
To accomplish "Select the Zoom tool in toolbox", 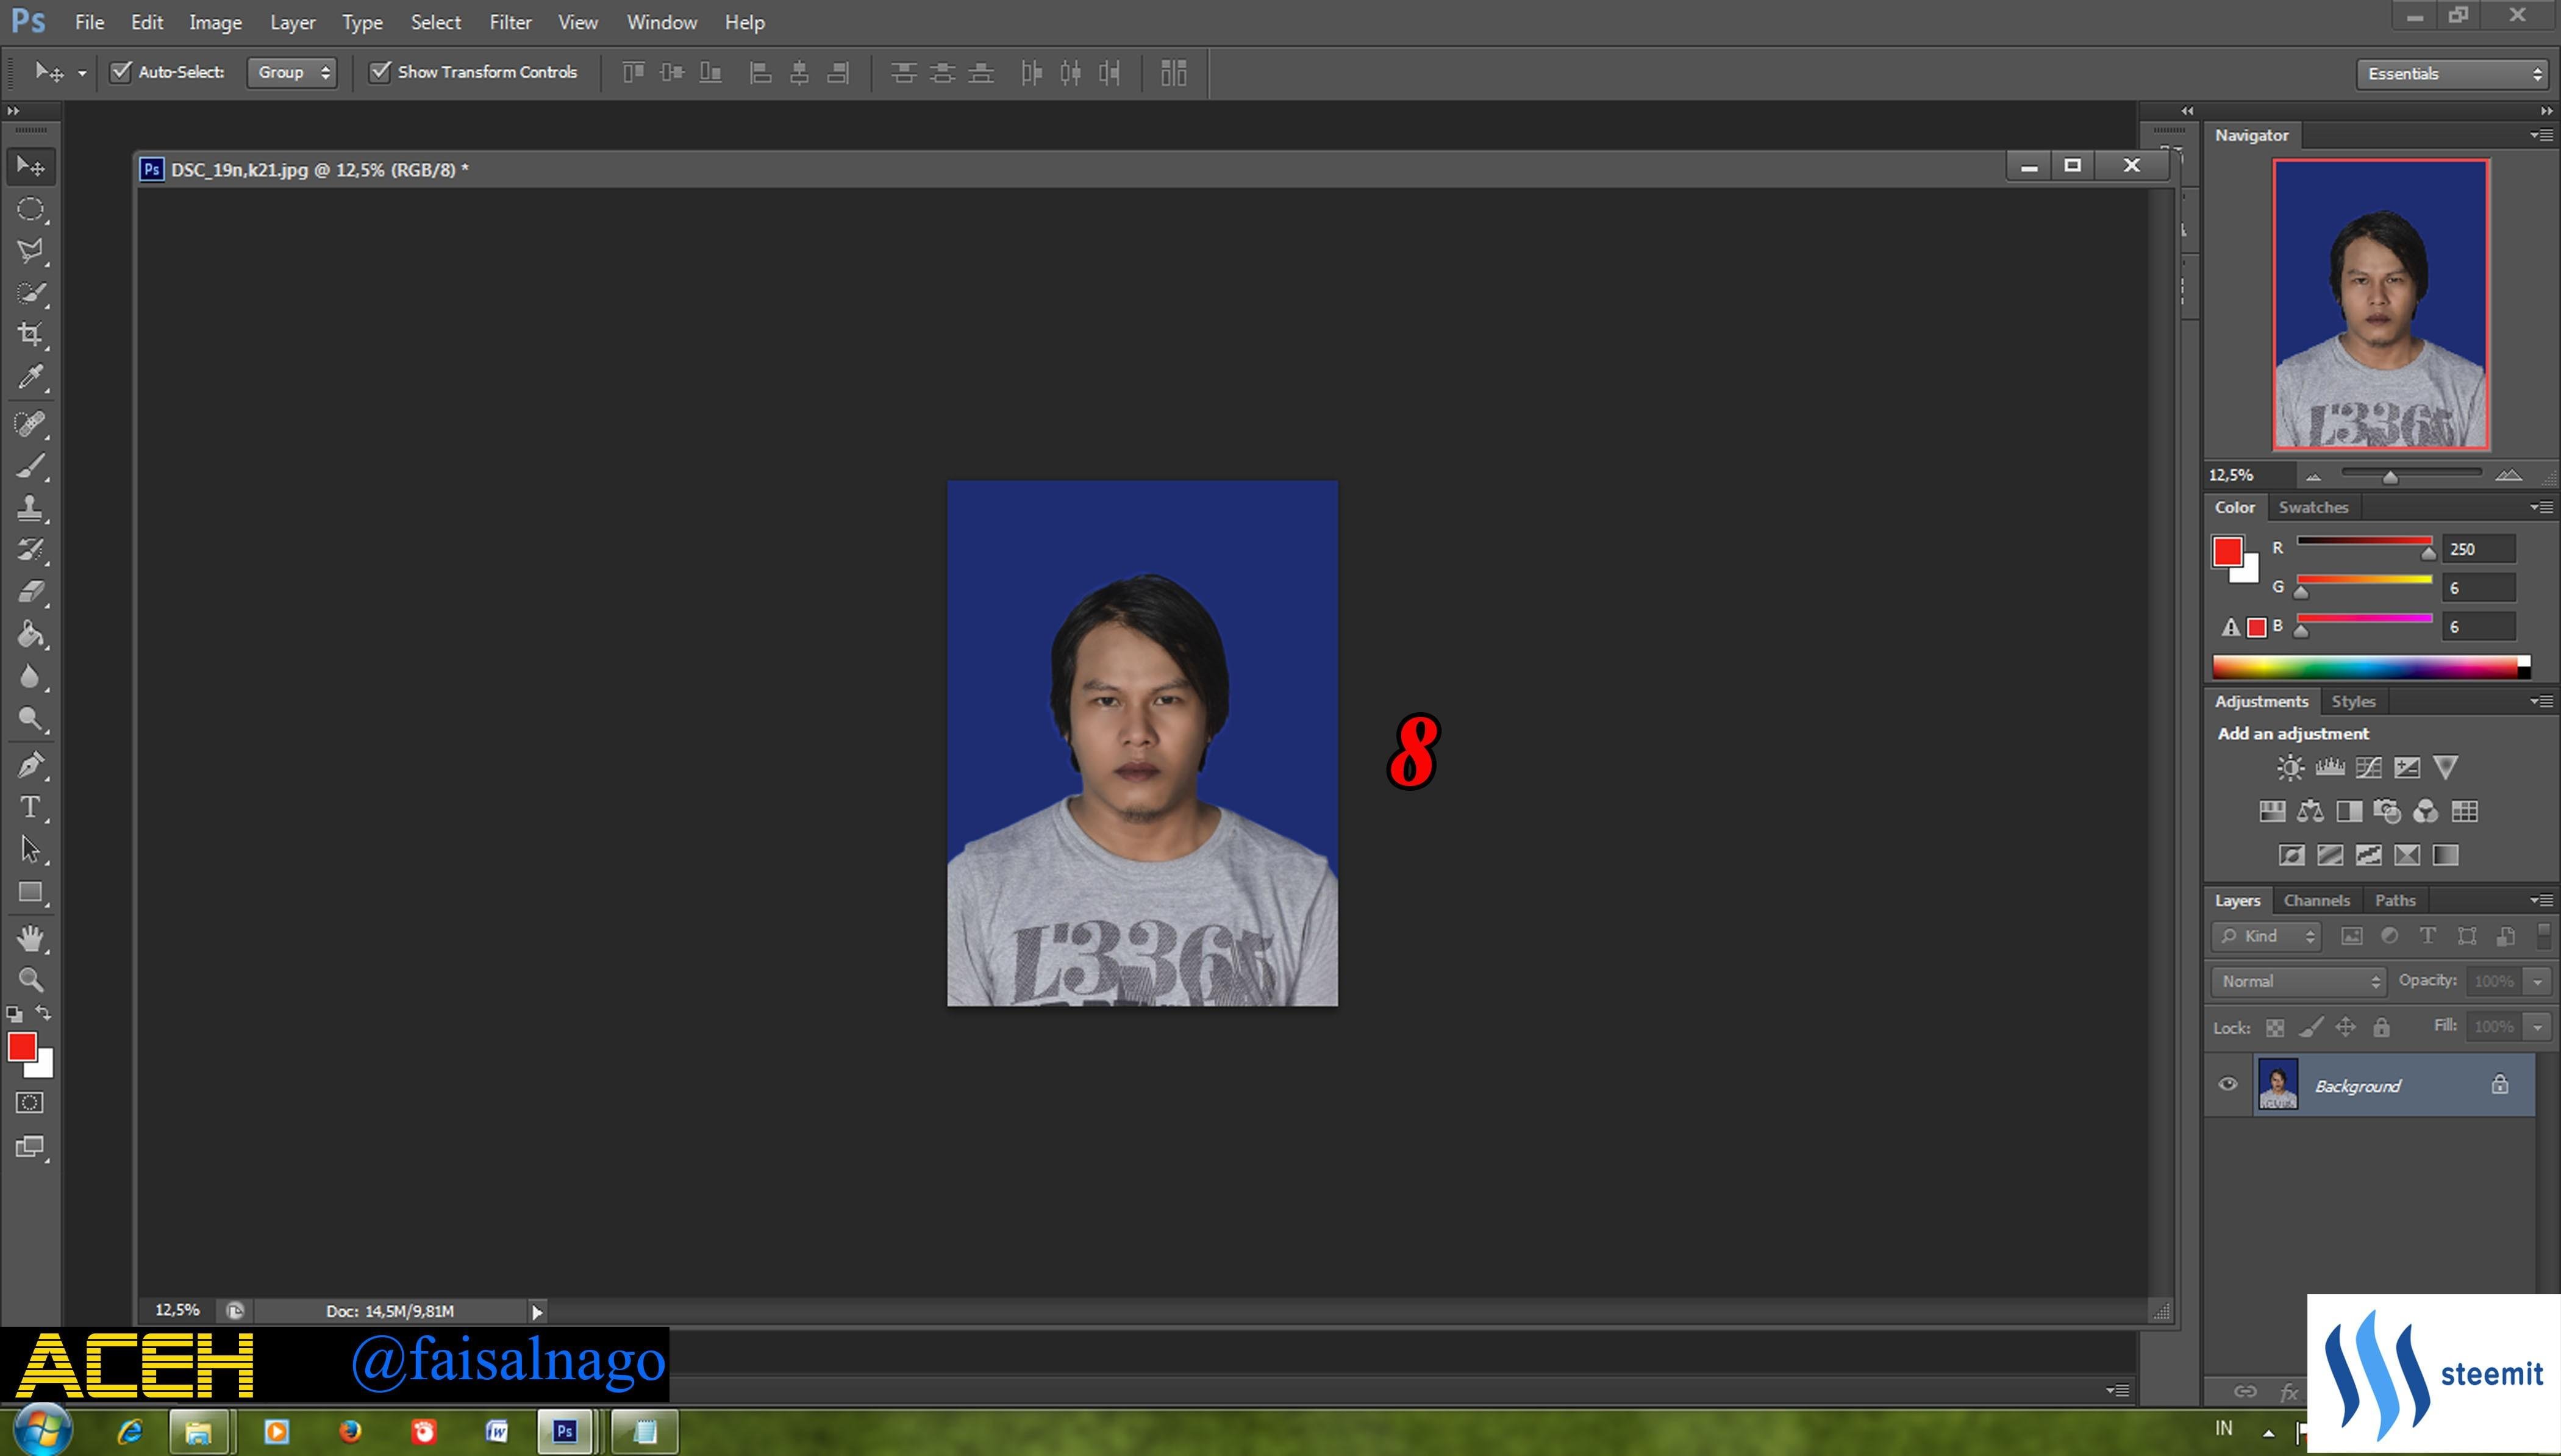I will [30, 980].
